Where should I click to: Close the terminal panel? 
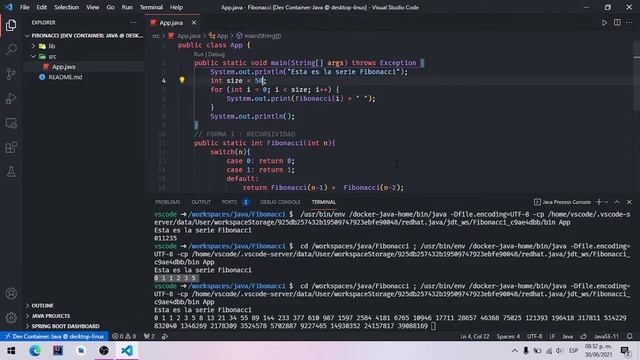[x=629, y=202]
